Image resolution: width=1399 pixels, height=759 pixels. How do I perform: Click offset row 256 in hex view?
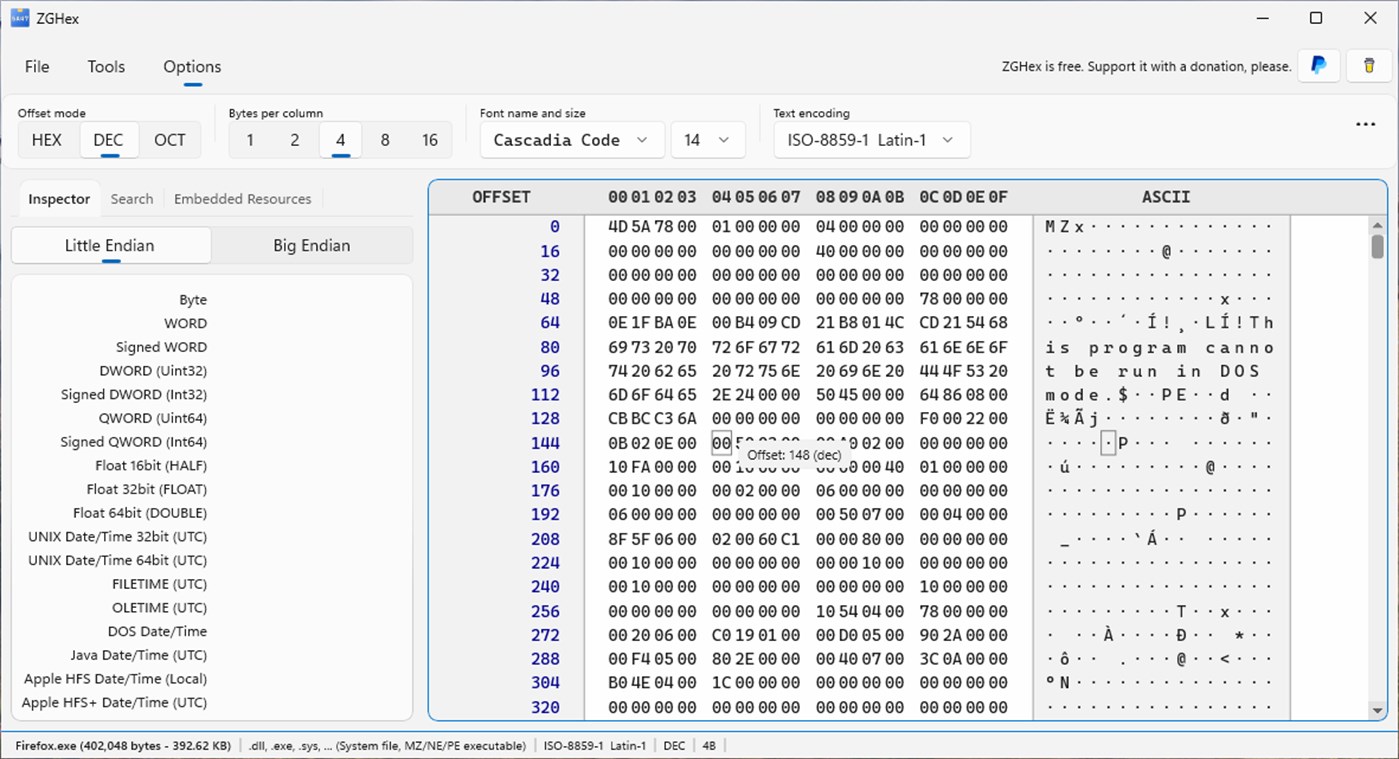[x=546, y=611]
